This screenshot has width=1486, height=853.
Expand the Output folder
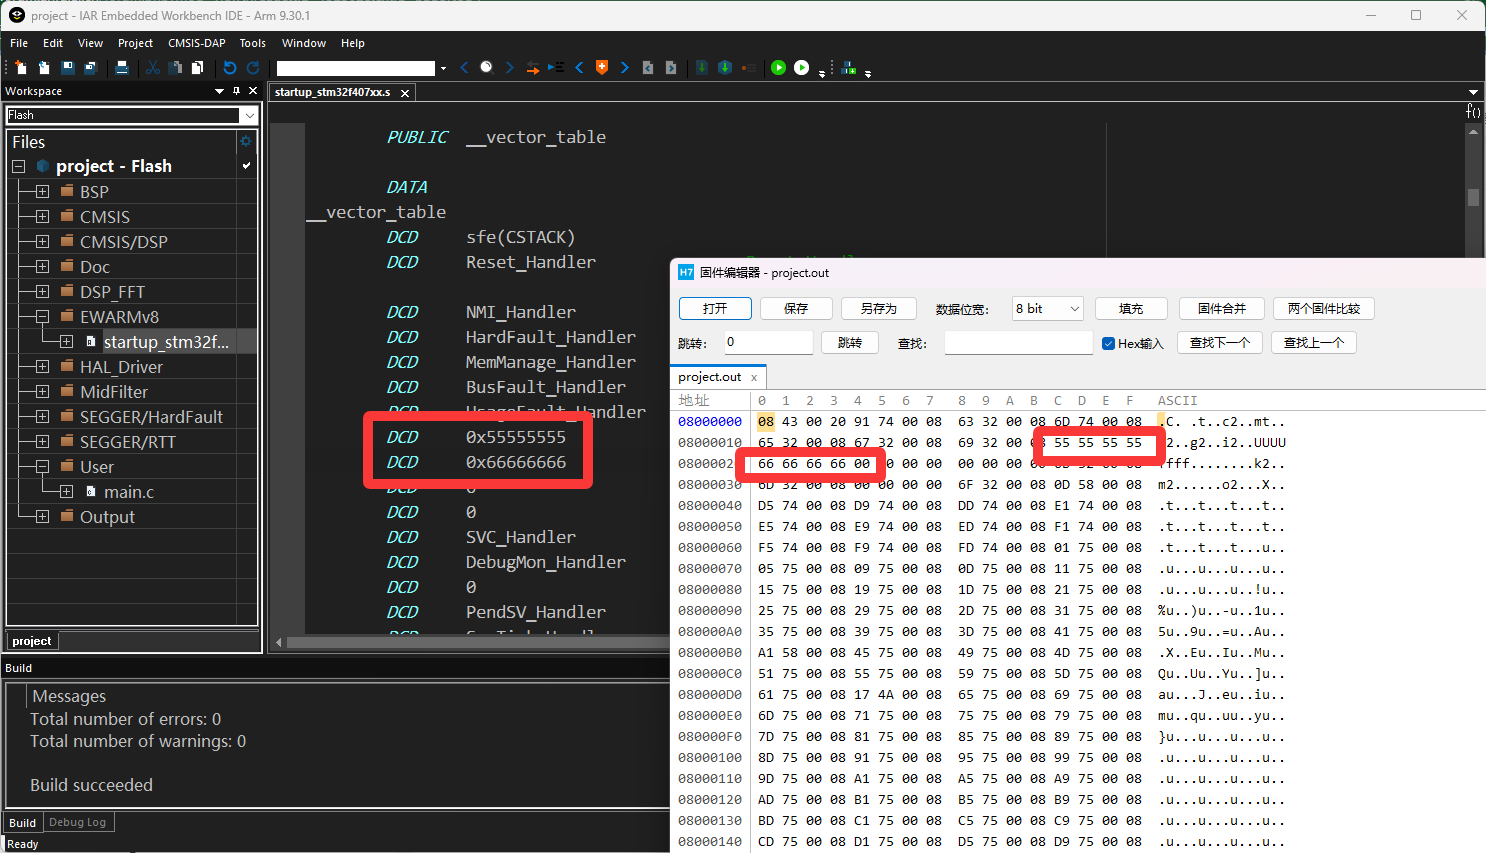[x=42, y=516]
